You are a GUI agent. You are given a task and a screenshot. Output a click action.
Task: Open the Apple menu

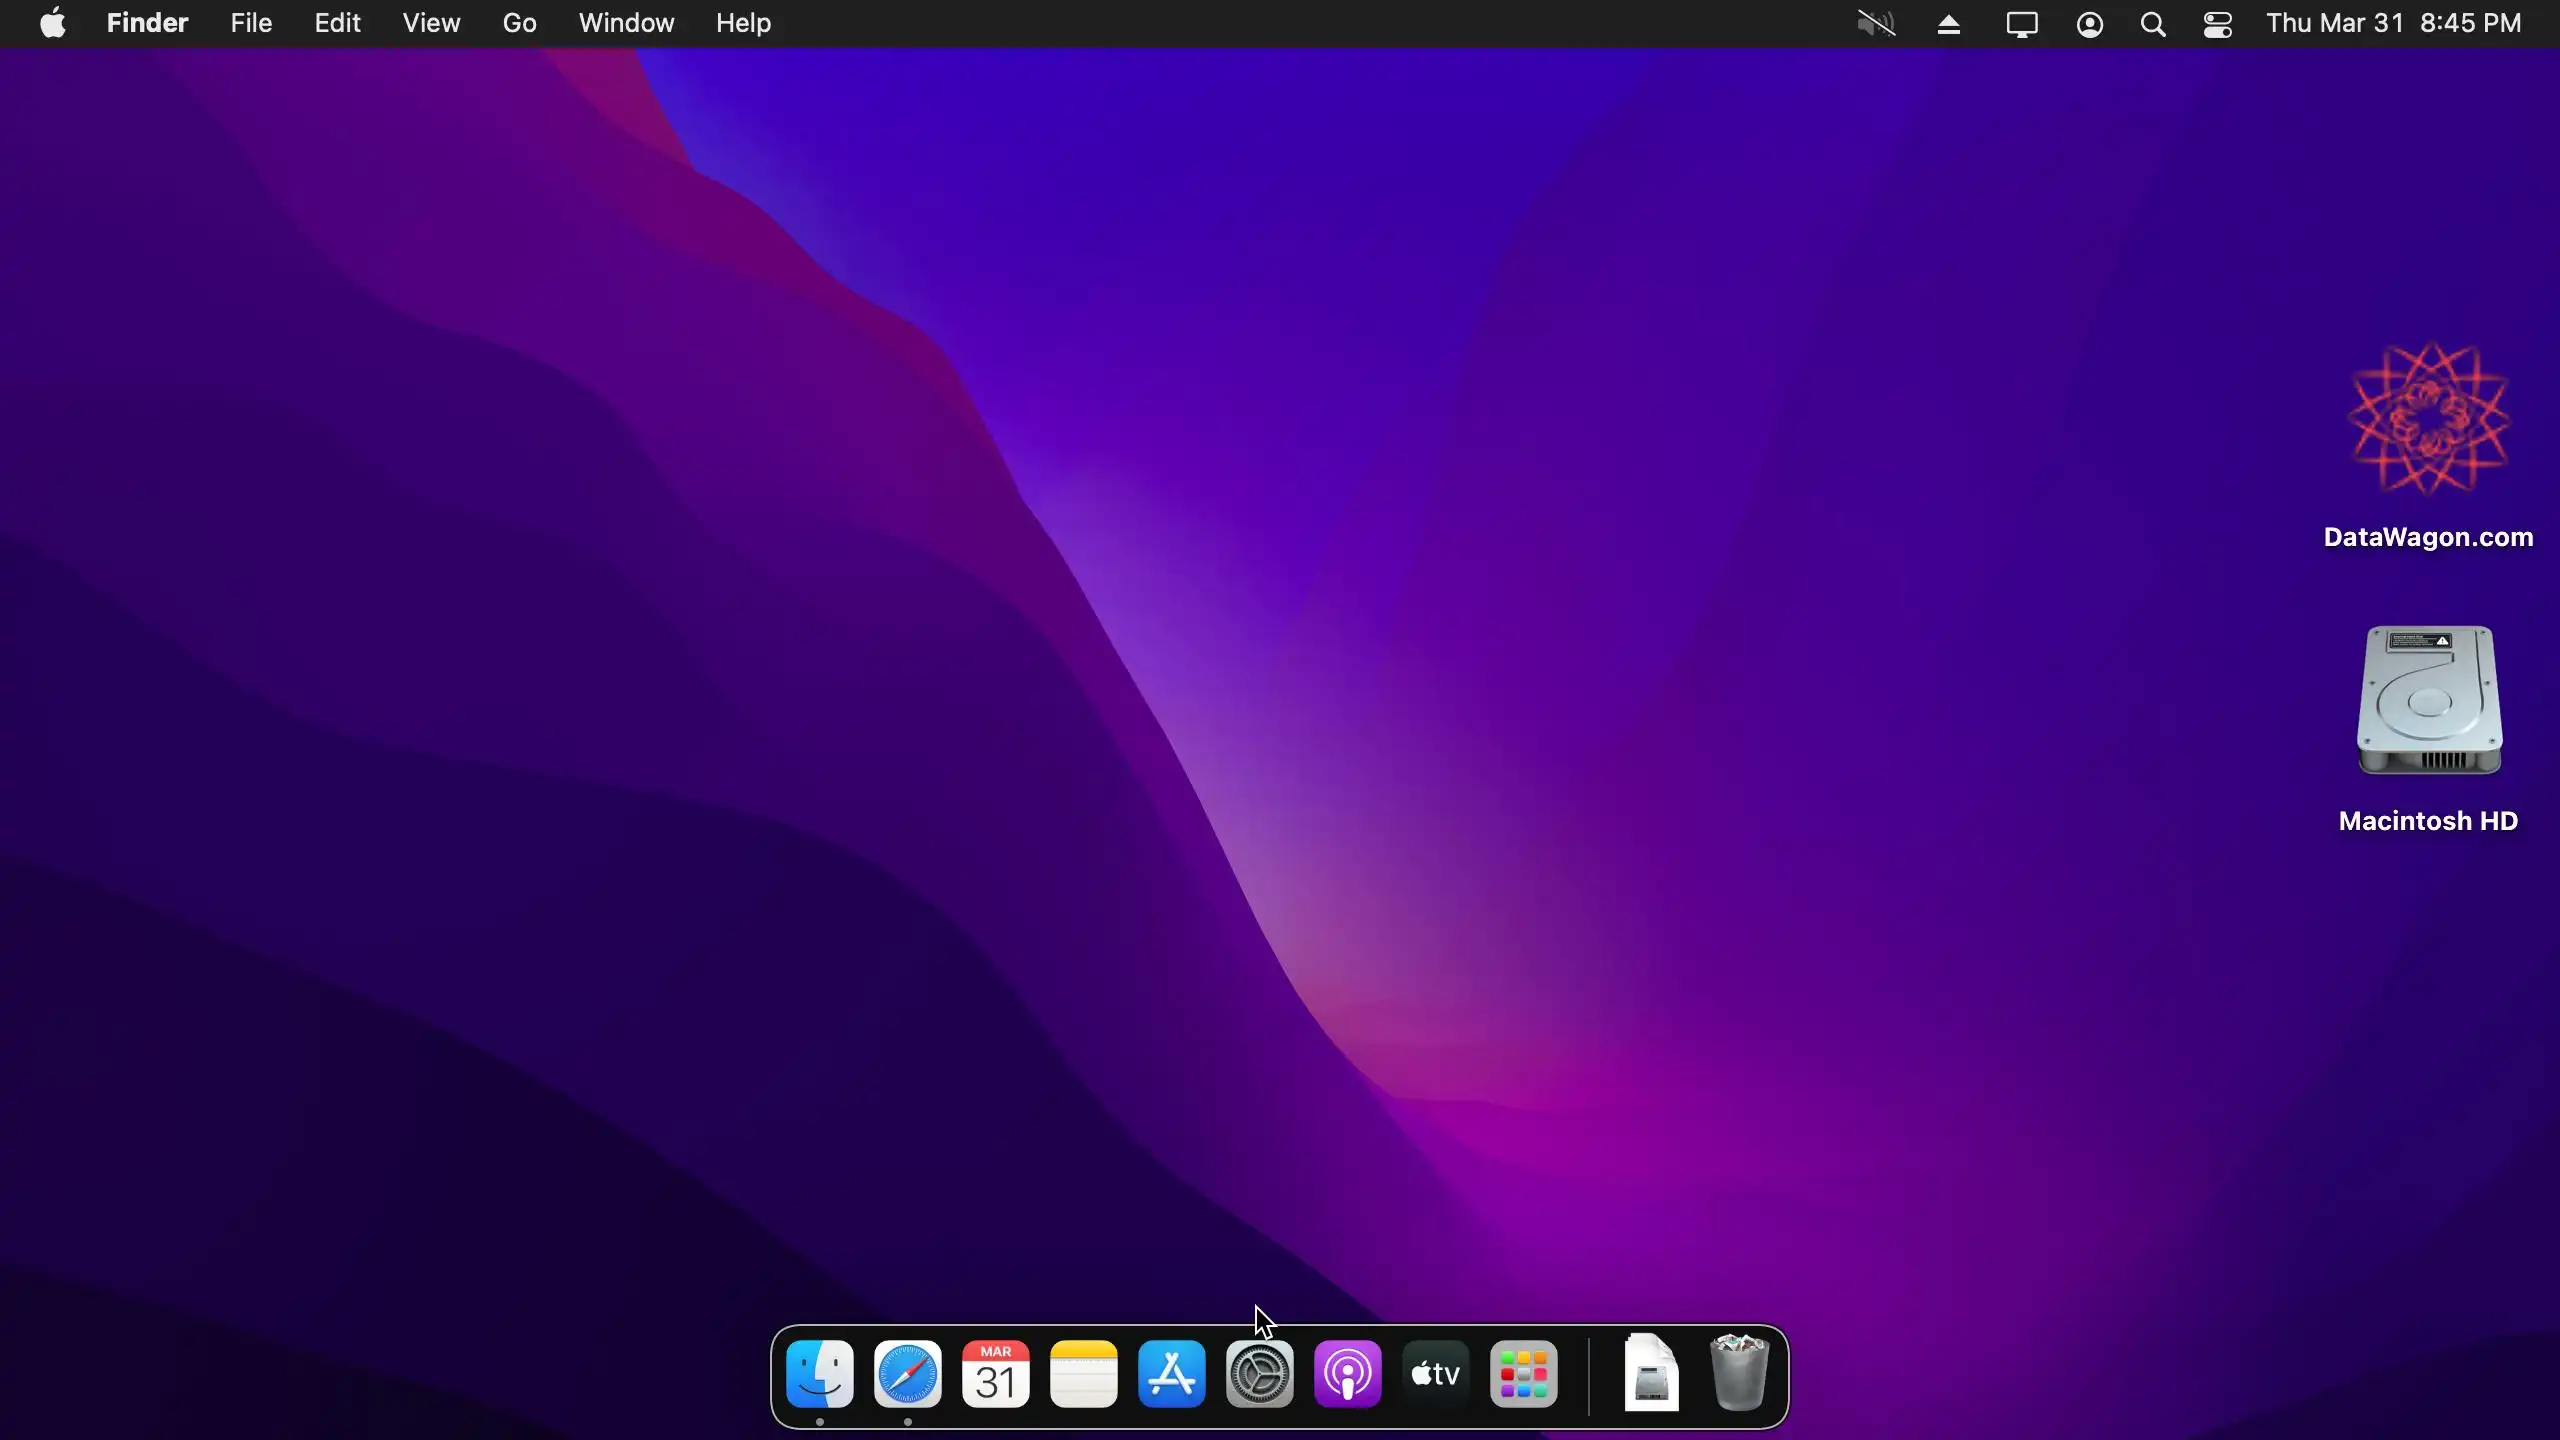click(52, 23)
